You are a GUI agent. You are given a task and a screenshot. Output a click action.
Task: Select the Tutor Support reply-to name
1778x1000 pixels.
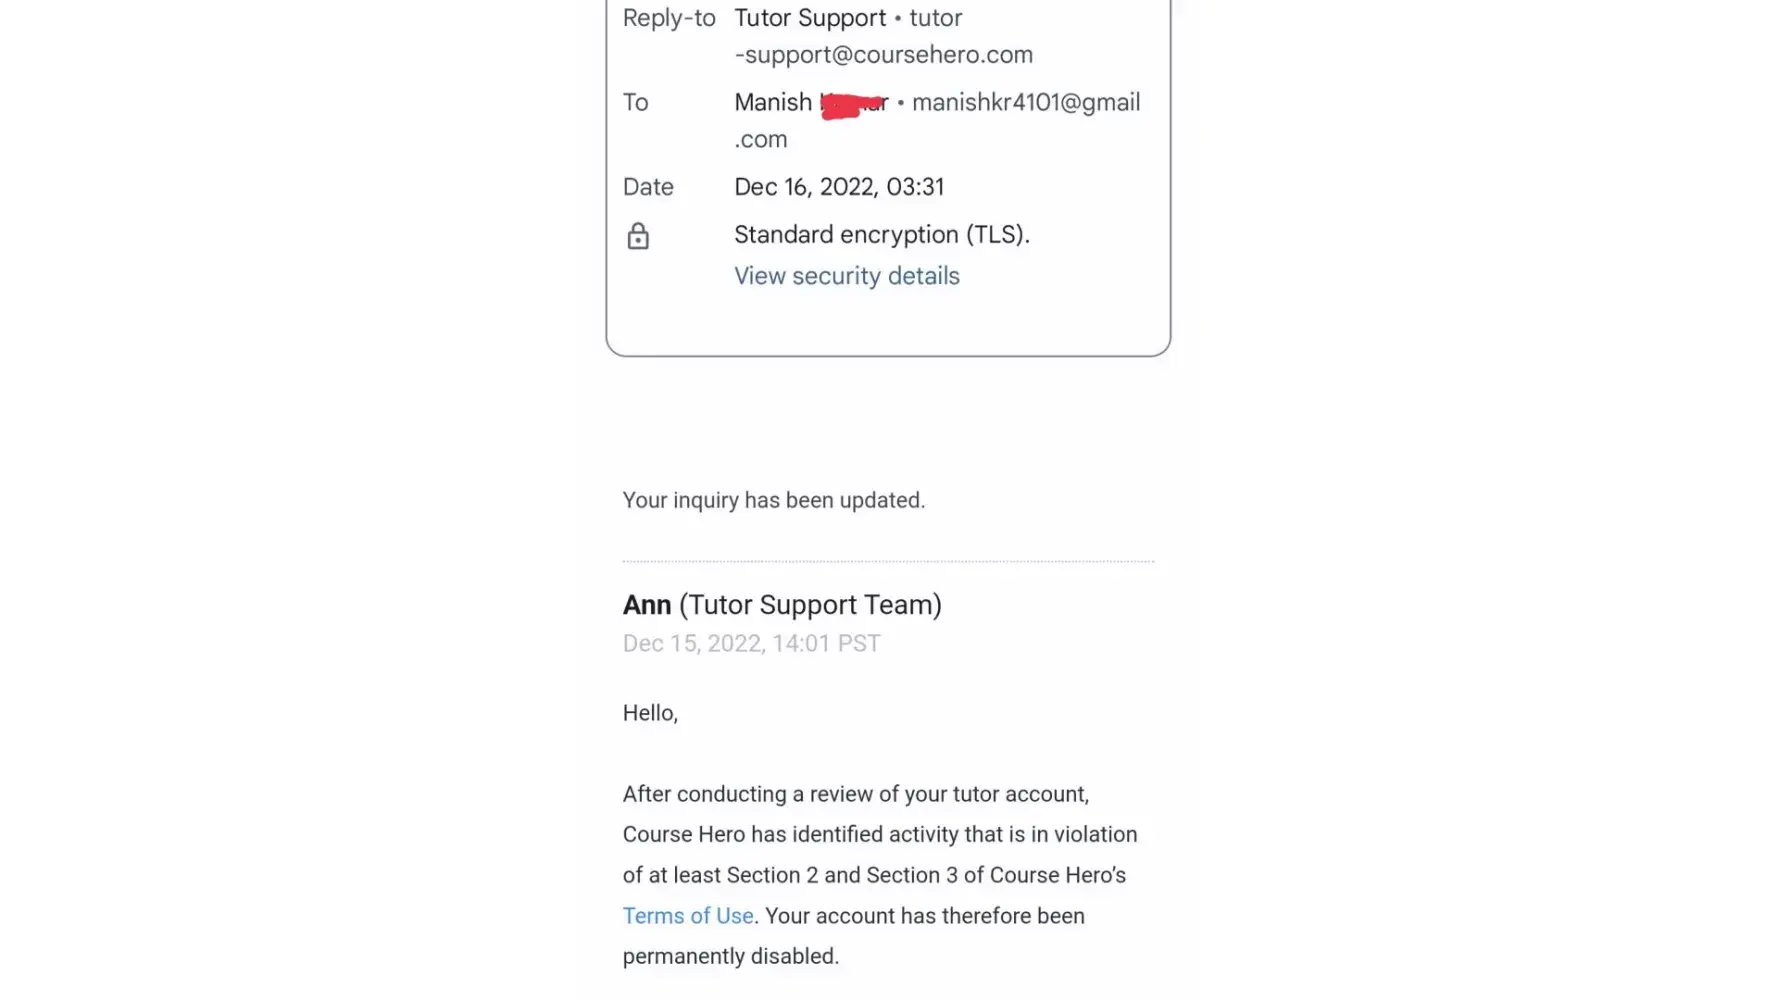click(810, 18)
